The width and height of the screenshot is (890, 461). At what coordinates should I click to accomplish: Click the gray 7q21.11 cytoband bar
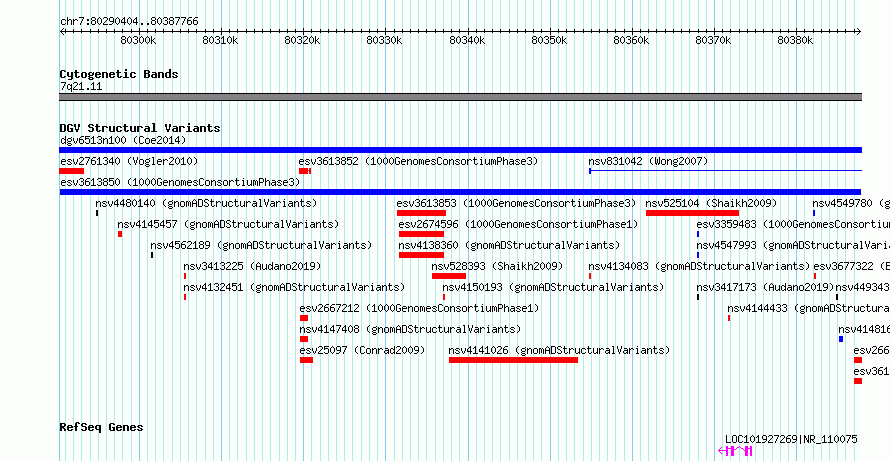click(460, 97)
